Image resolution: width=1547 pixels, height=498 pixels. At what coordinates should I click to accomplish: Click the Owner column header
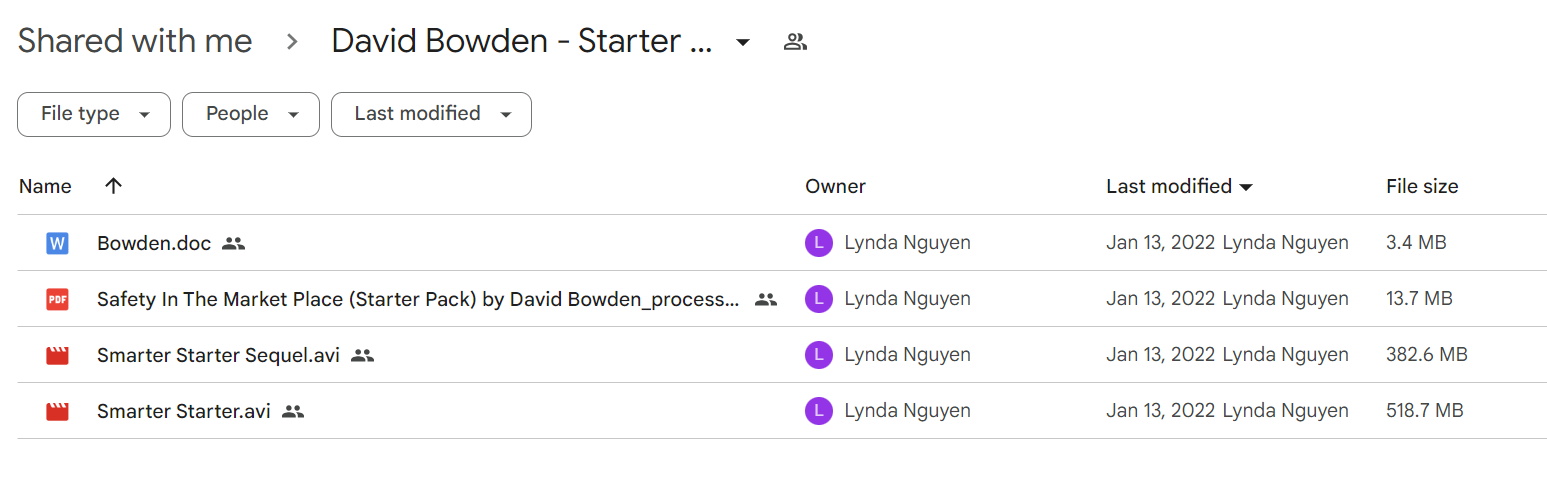click(835, 186)
